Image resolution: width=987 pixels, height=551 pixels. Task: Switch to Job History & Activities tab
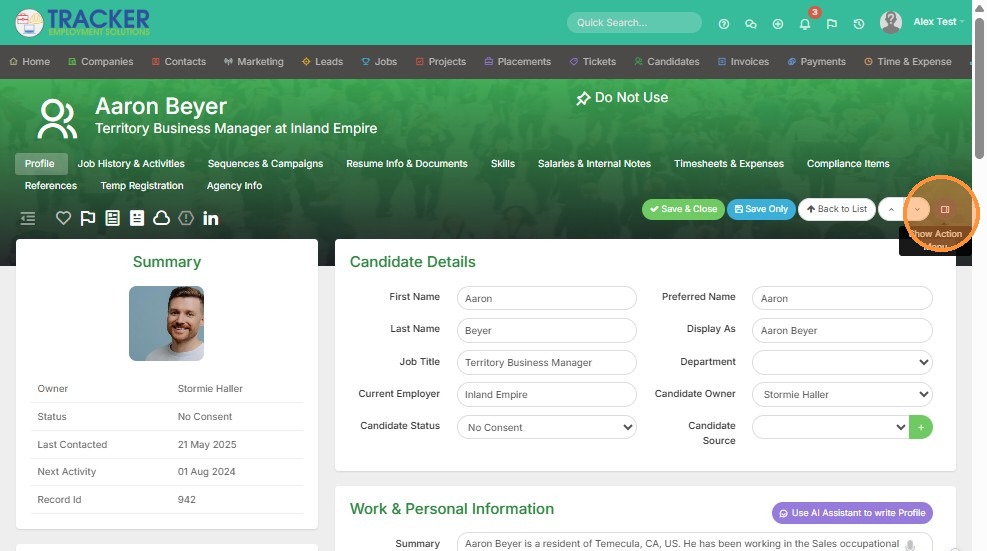coord(131,164)
